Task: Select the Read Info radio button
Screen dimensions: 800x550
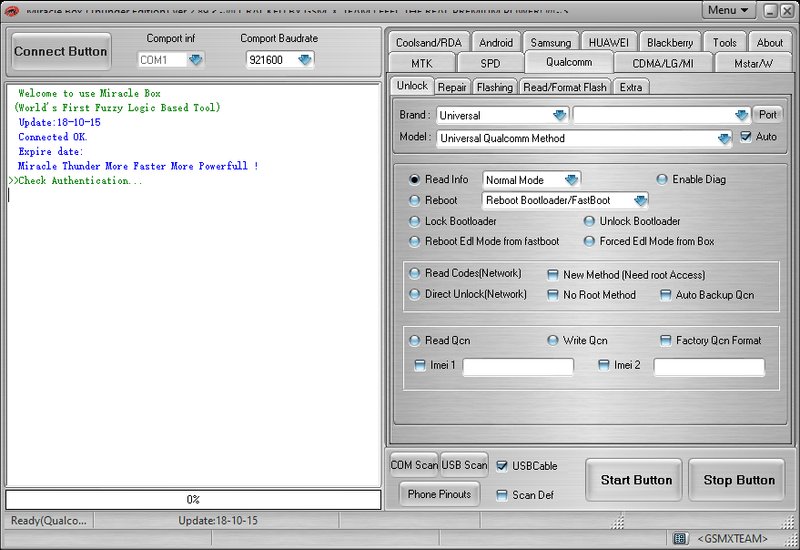Action: [x=415, y=180]
